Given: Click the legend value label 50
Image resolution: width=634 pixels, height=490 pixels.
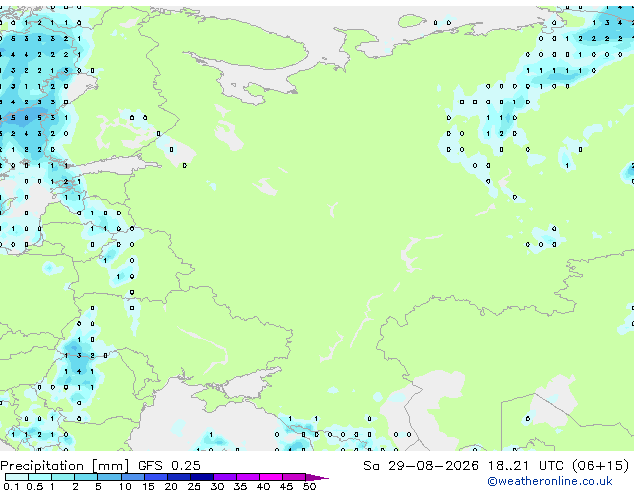Looking at the screenshot, I should pos(309,486).
